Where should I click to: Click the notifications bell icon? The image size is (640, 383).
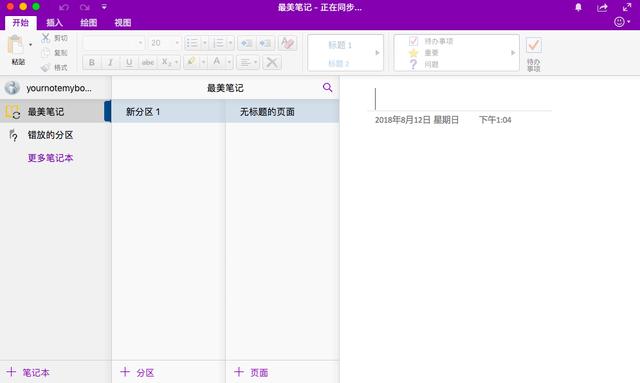(578, 7)
